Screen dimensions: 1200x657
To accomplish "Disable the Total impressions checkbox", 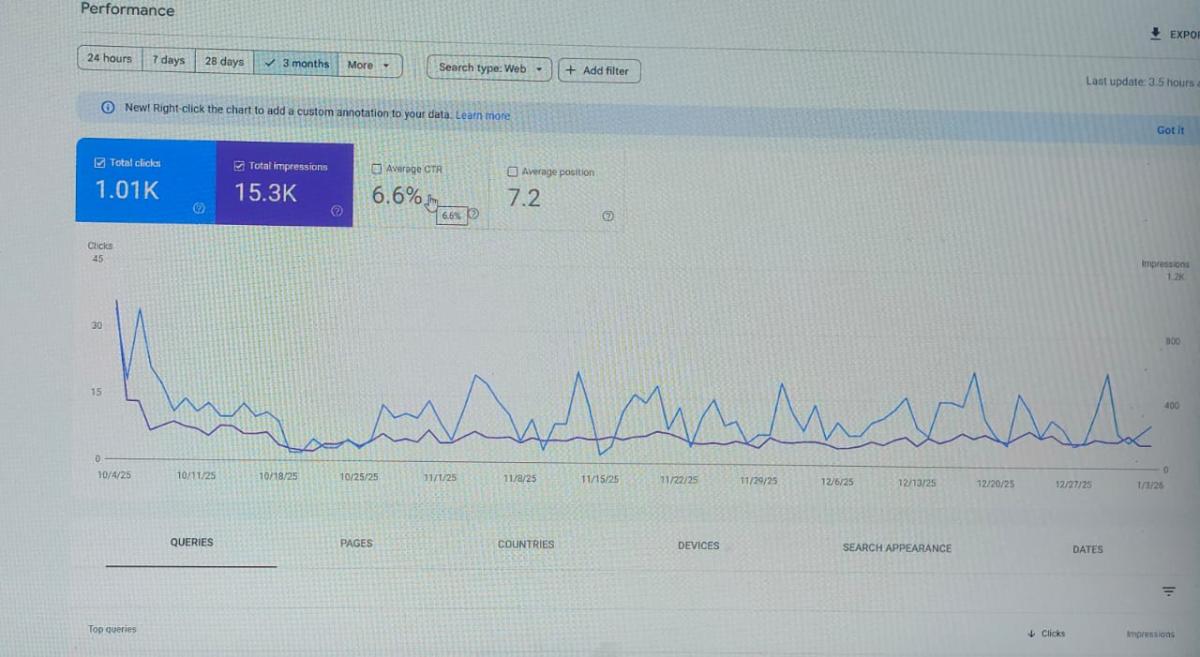I will [x=239, y=166].
